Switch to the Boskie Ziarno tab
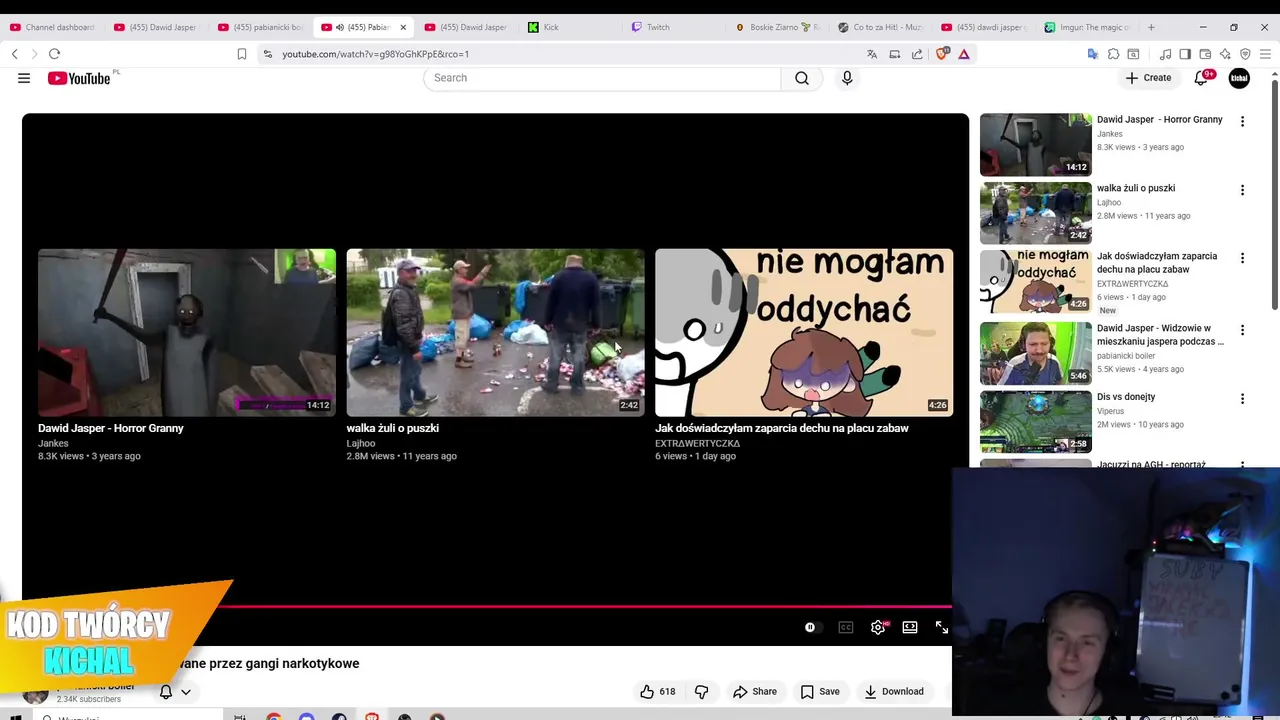Screen dimensions: 1280x720 click(x=778, y=27)
